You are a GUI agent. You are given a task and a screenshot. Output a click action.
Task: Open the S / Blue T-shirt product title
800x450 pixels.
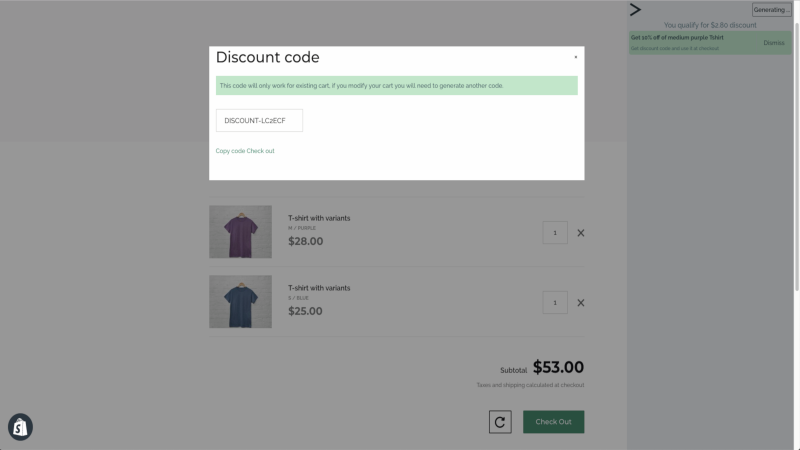[319, 288]
